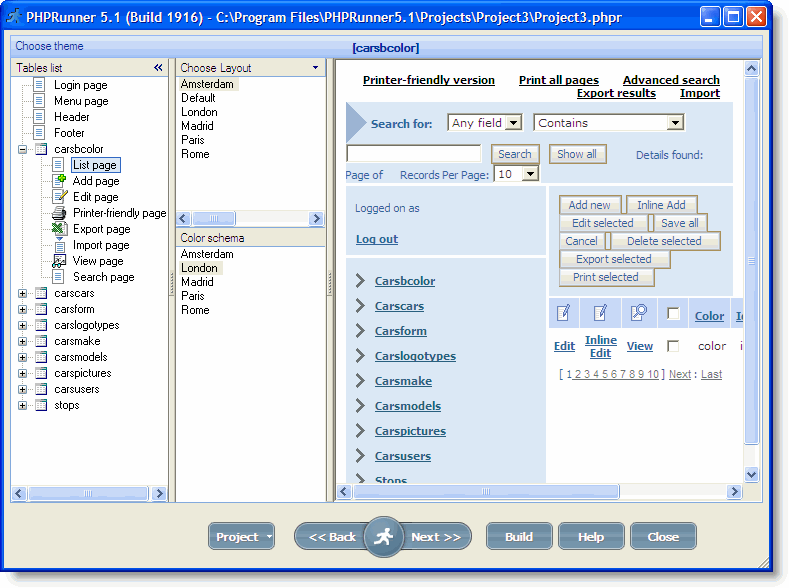This screenshot has width=789, height=588.
Task: Click the Inline Edit column pencil icon
Action: (600, 313)
